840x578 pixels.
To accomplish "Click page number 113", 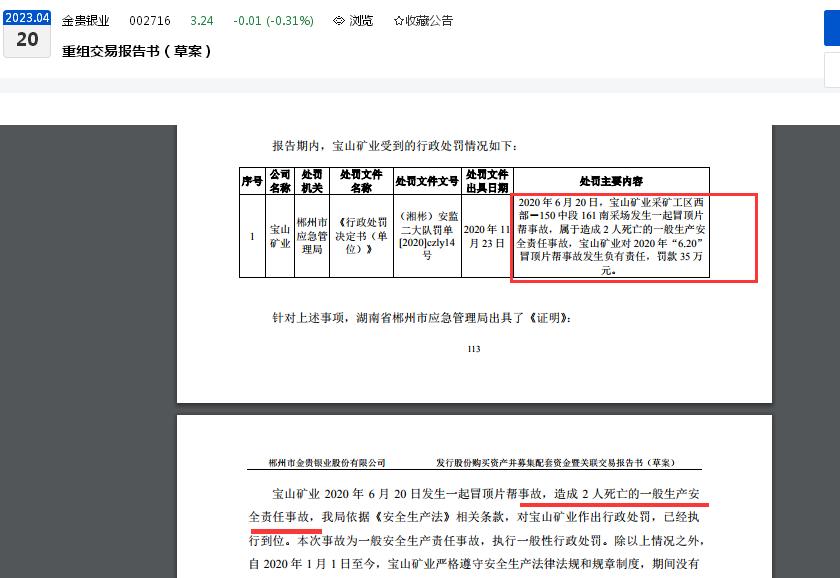I will click(474, 349).
